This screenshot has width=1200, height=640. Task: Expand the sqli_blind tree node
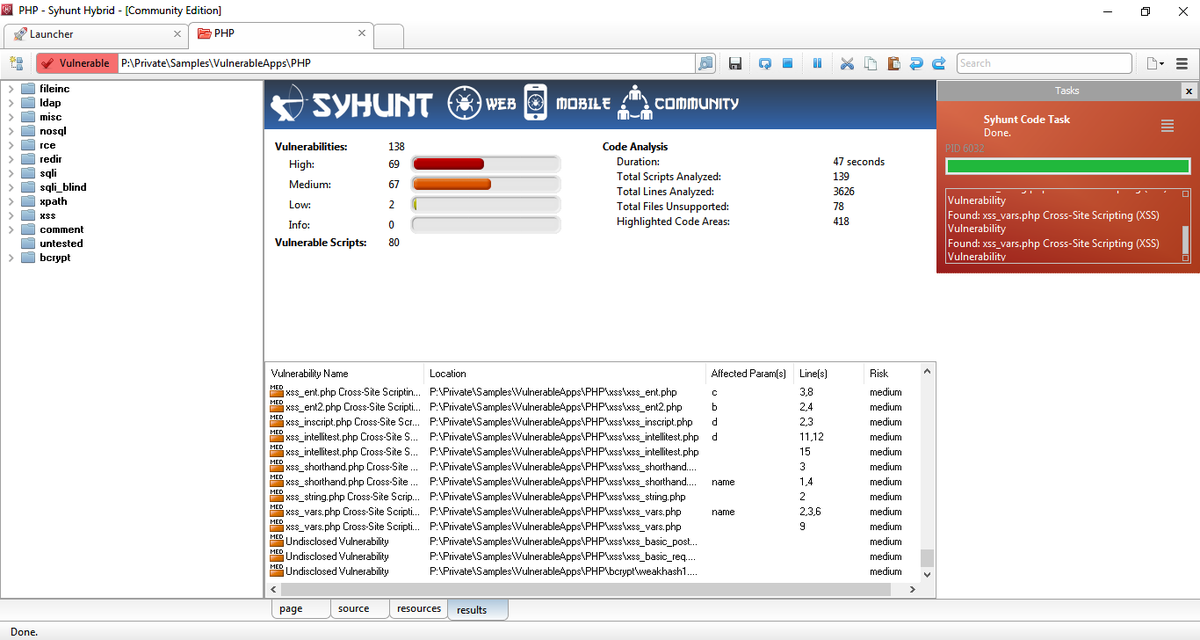[10, 187]
